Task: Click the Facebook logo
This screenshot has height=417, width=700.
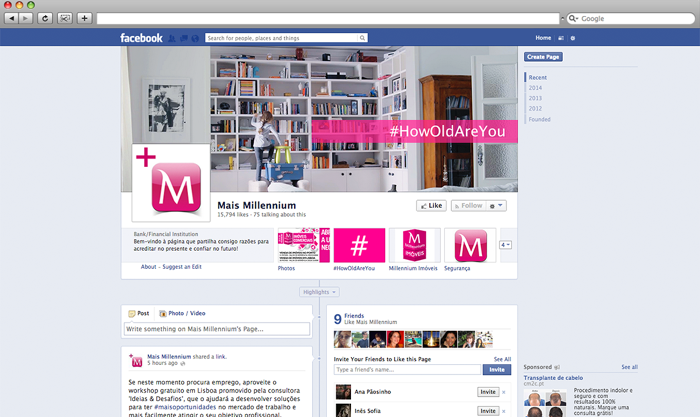Action: click(x=141, y=38)
